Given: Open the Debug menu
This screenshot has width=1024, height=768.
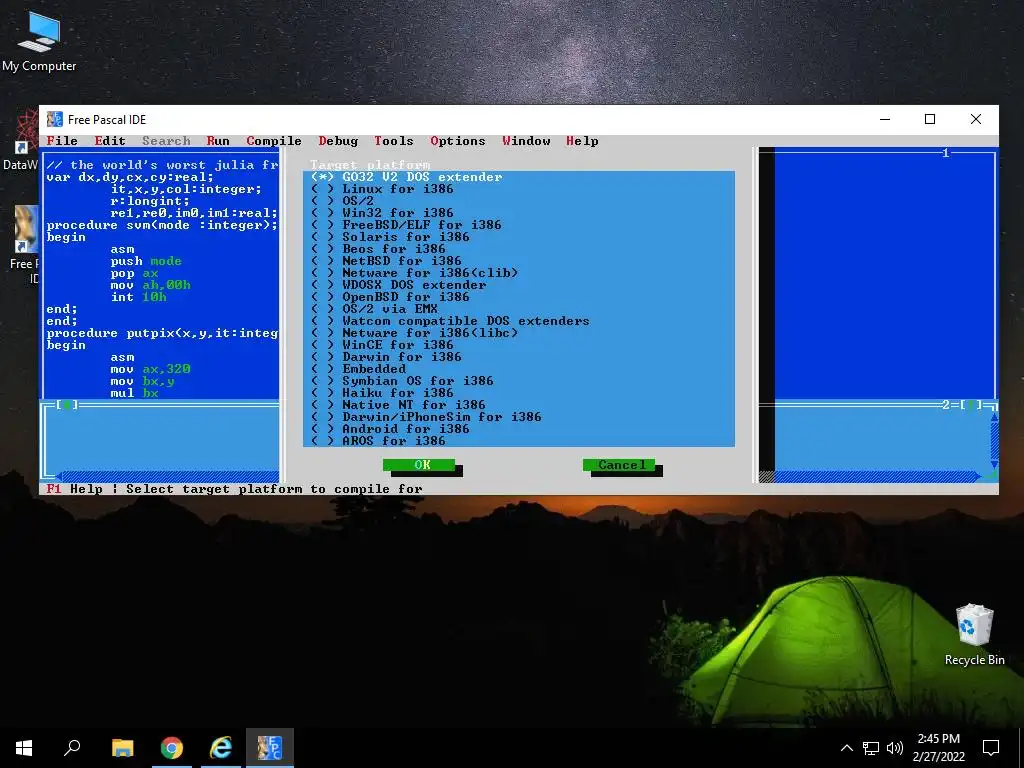Looking at the screenshot, I should [338, 141].
